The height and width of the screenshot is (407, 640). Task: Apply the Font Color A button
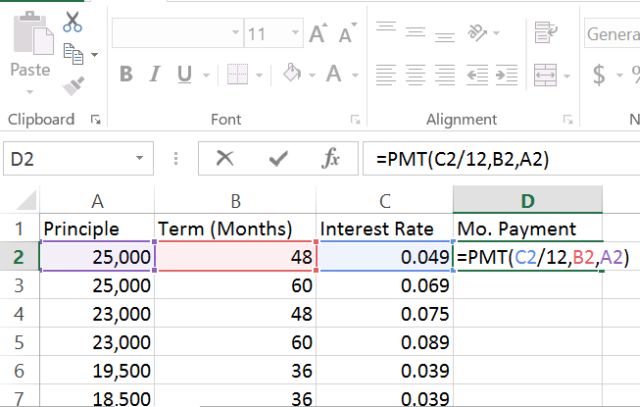point(334,74)
